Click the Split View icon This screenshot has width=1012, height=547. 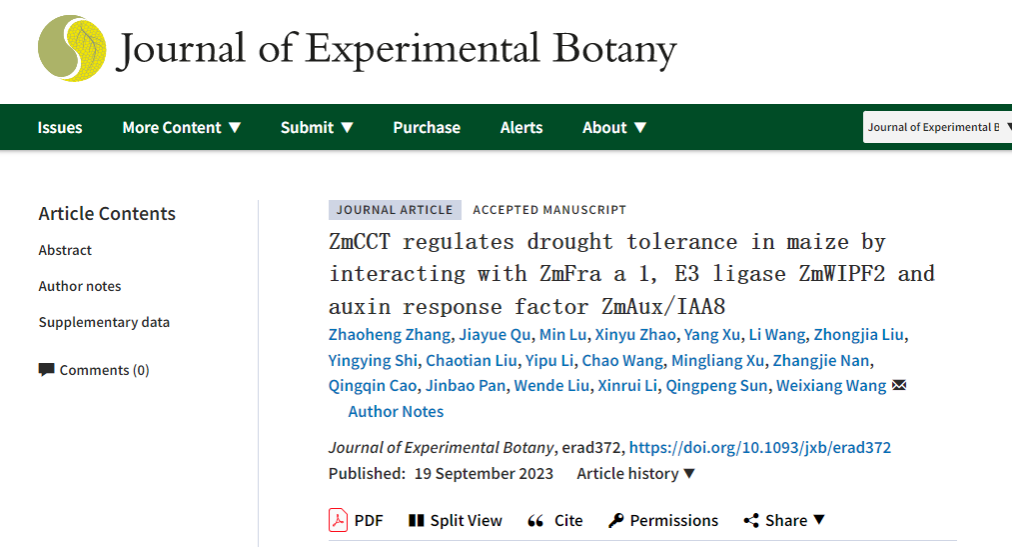coord(416,521)
